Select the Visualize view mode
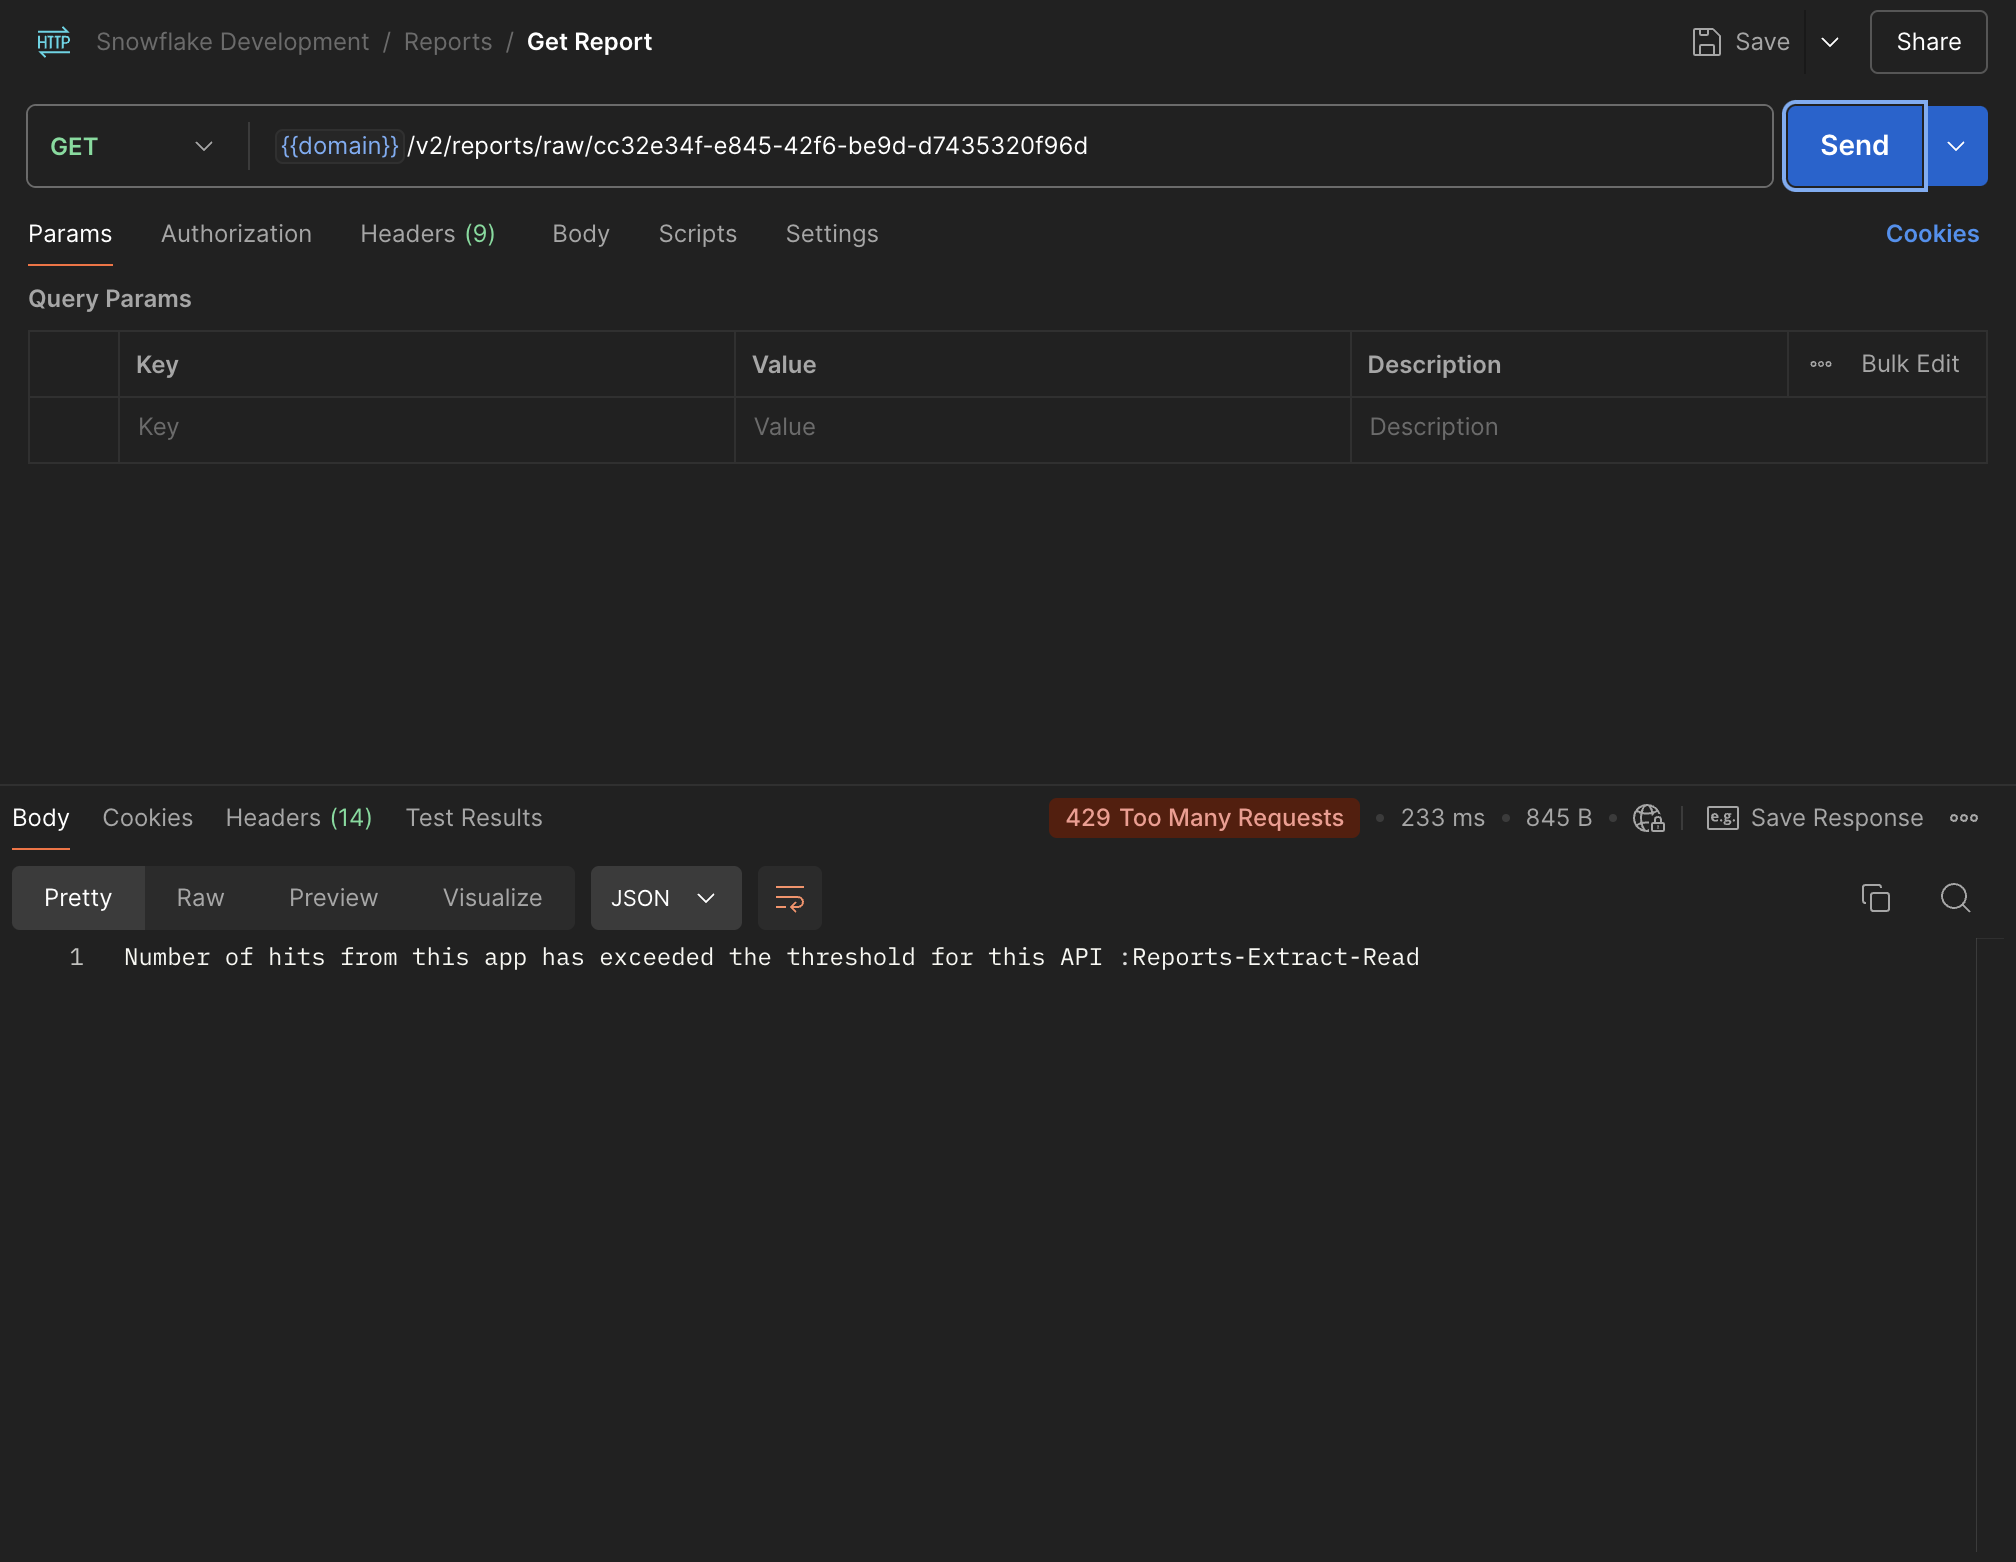Viewport: 2016px width, 1562px height. click(x=493, y=898)
